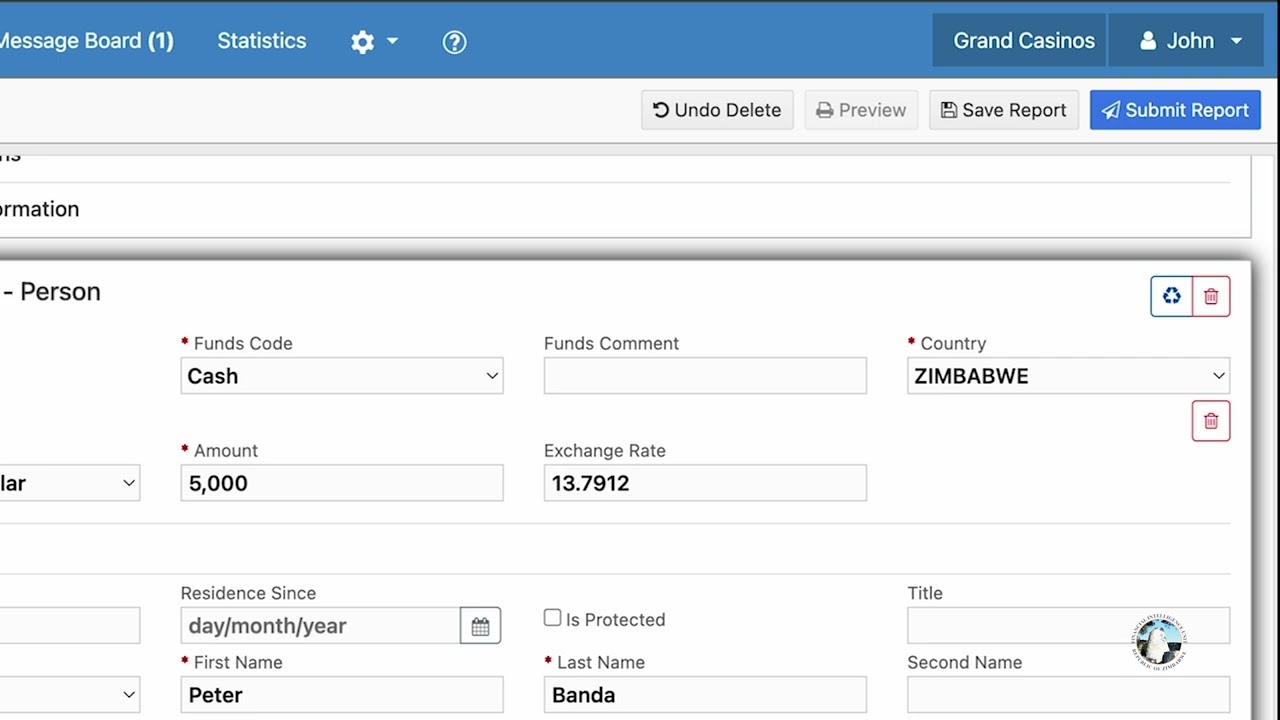Submit the report

click(1175, 110)
